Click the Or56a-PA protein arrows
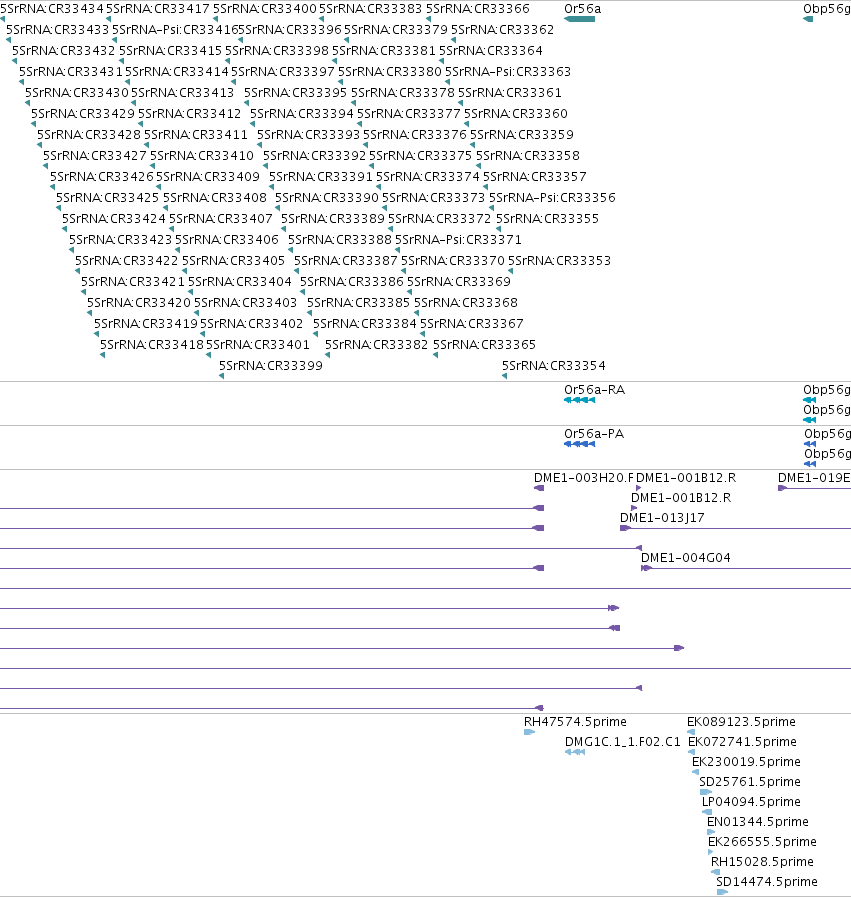 point(579,444)
